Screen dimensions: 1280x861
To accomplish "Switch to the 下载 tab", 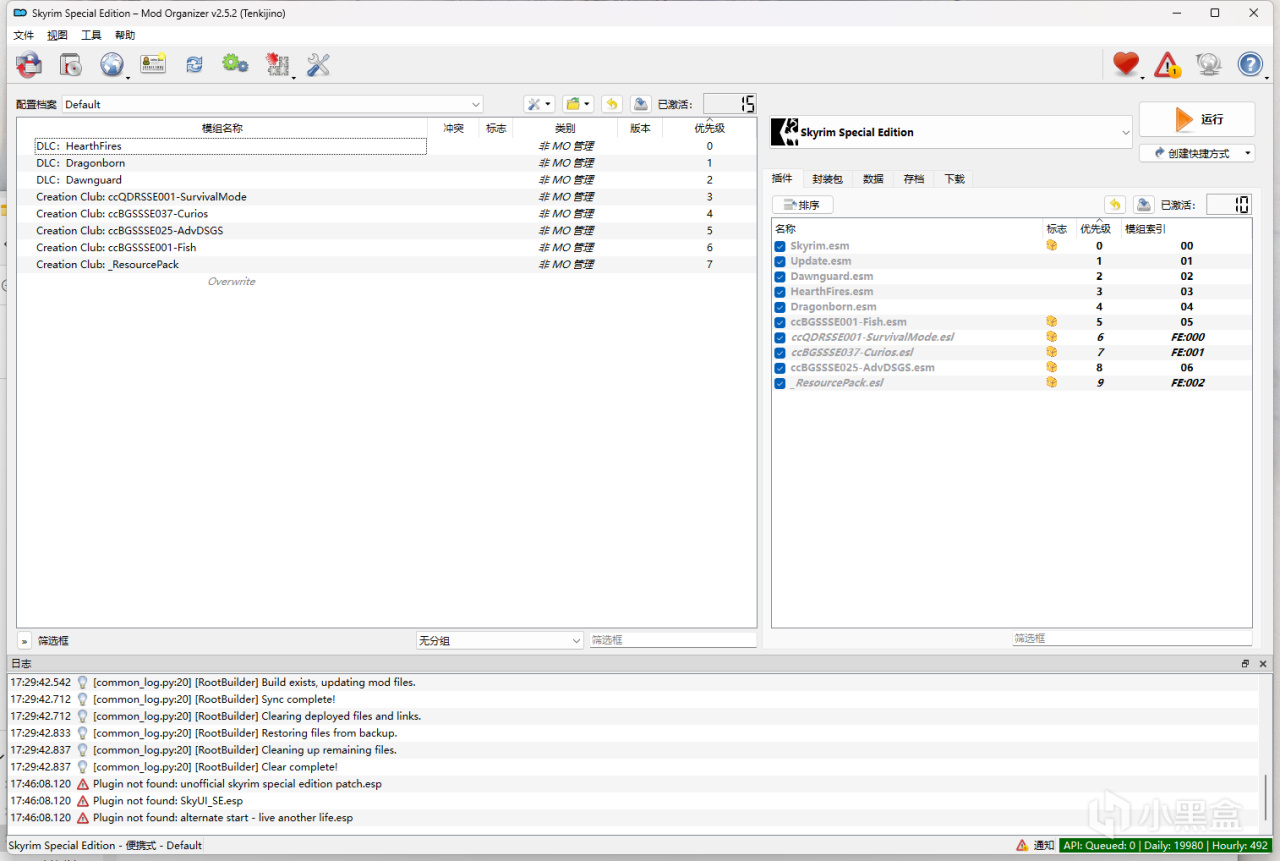I will click(955, 179).
